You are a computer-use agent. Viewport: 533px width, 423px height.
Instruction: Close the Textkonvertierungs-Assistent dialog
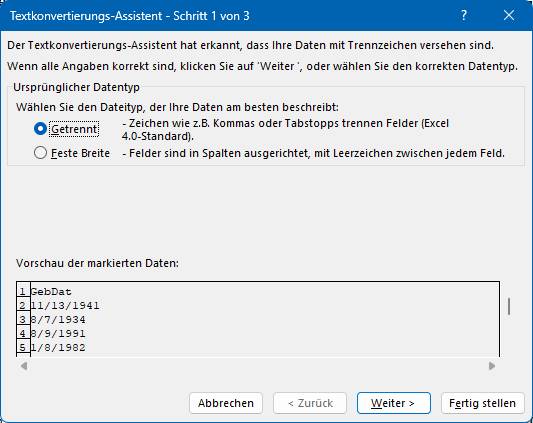pos(509,15)
